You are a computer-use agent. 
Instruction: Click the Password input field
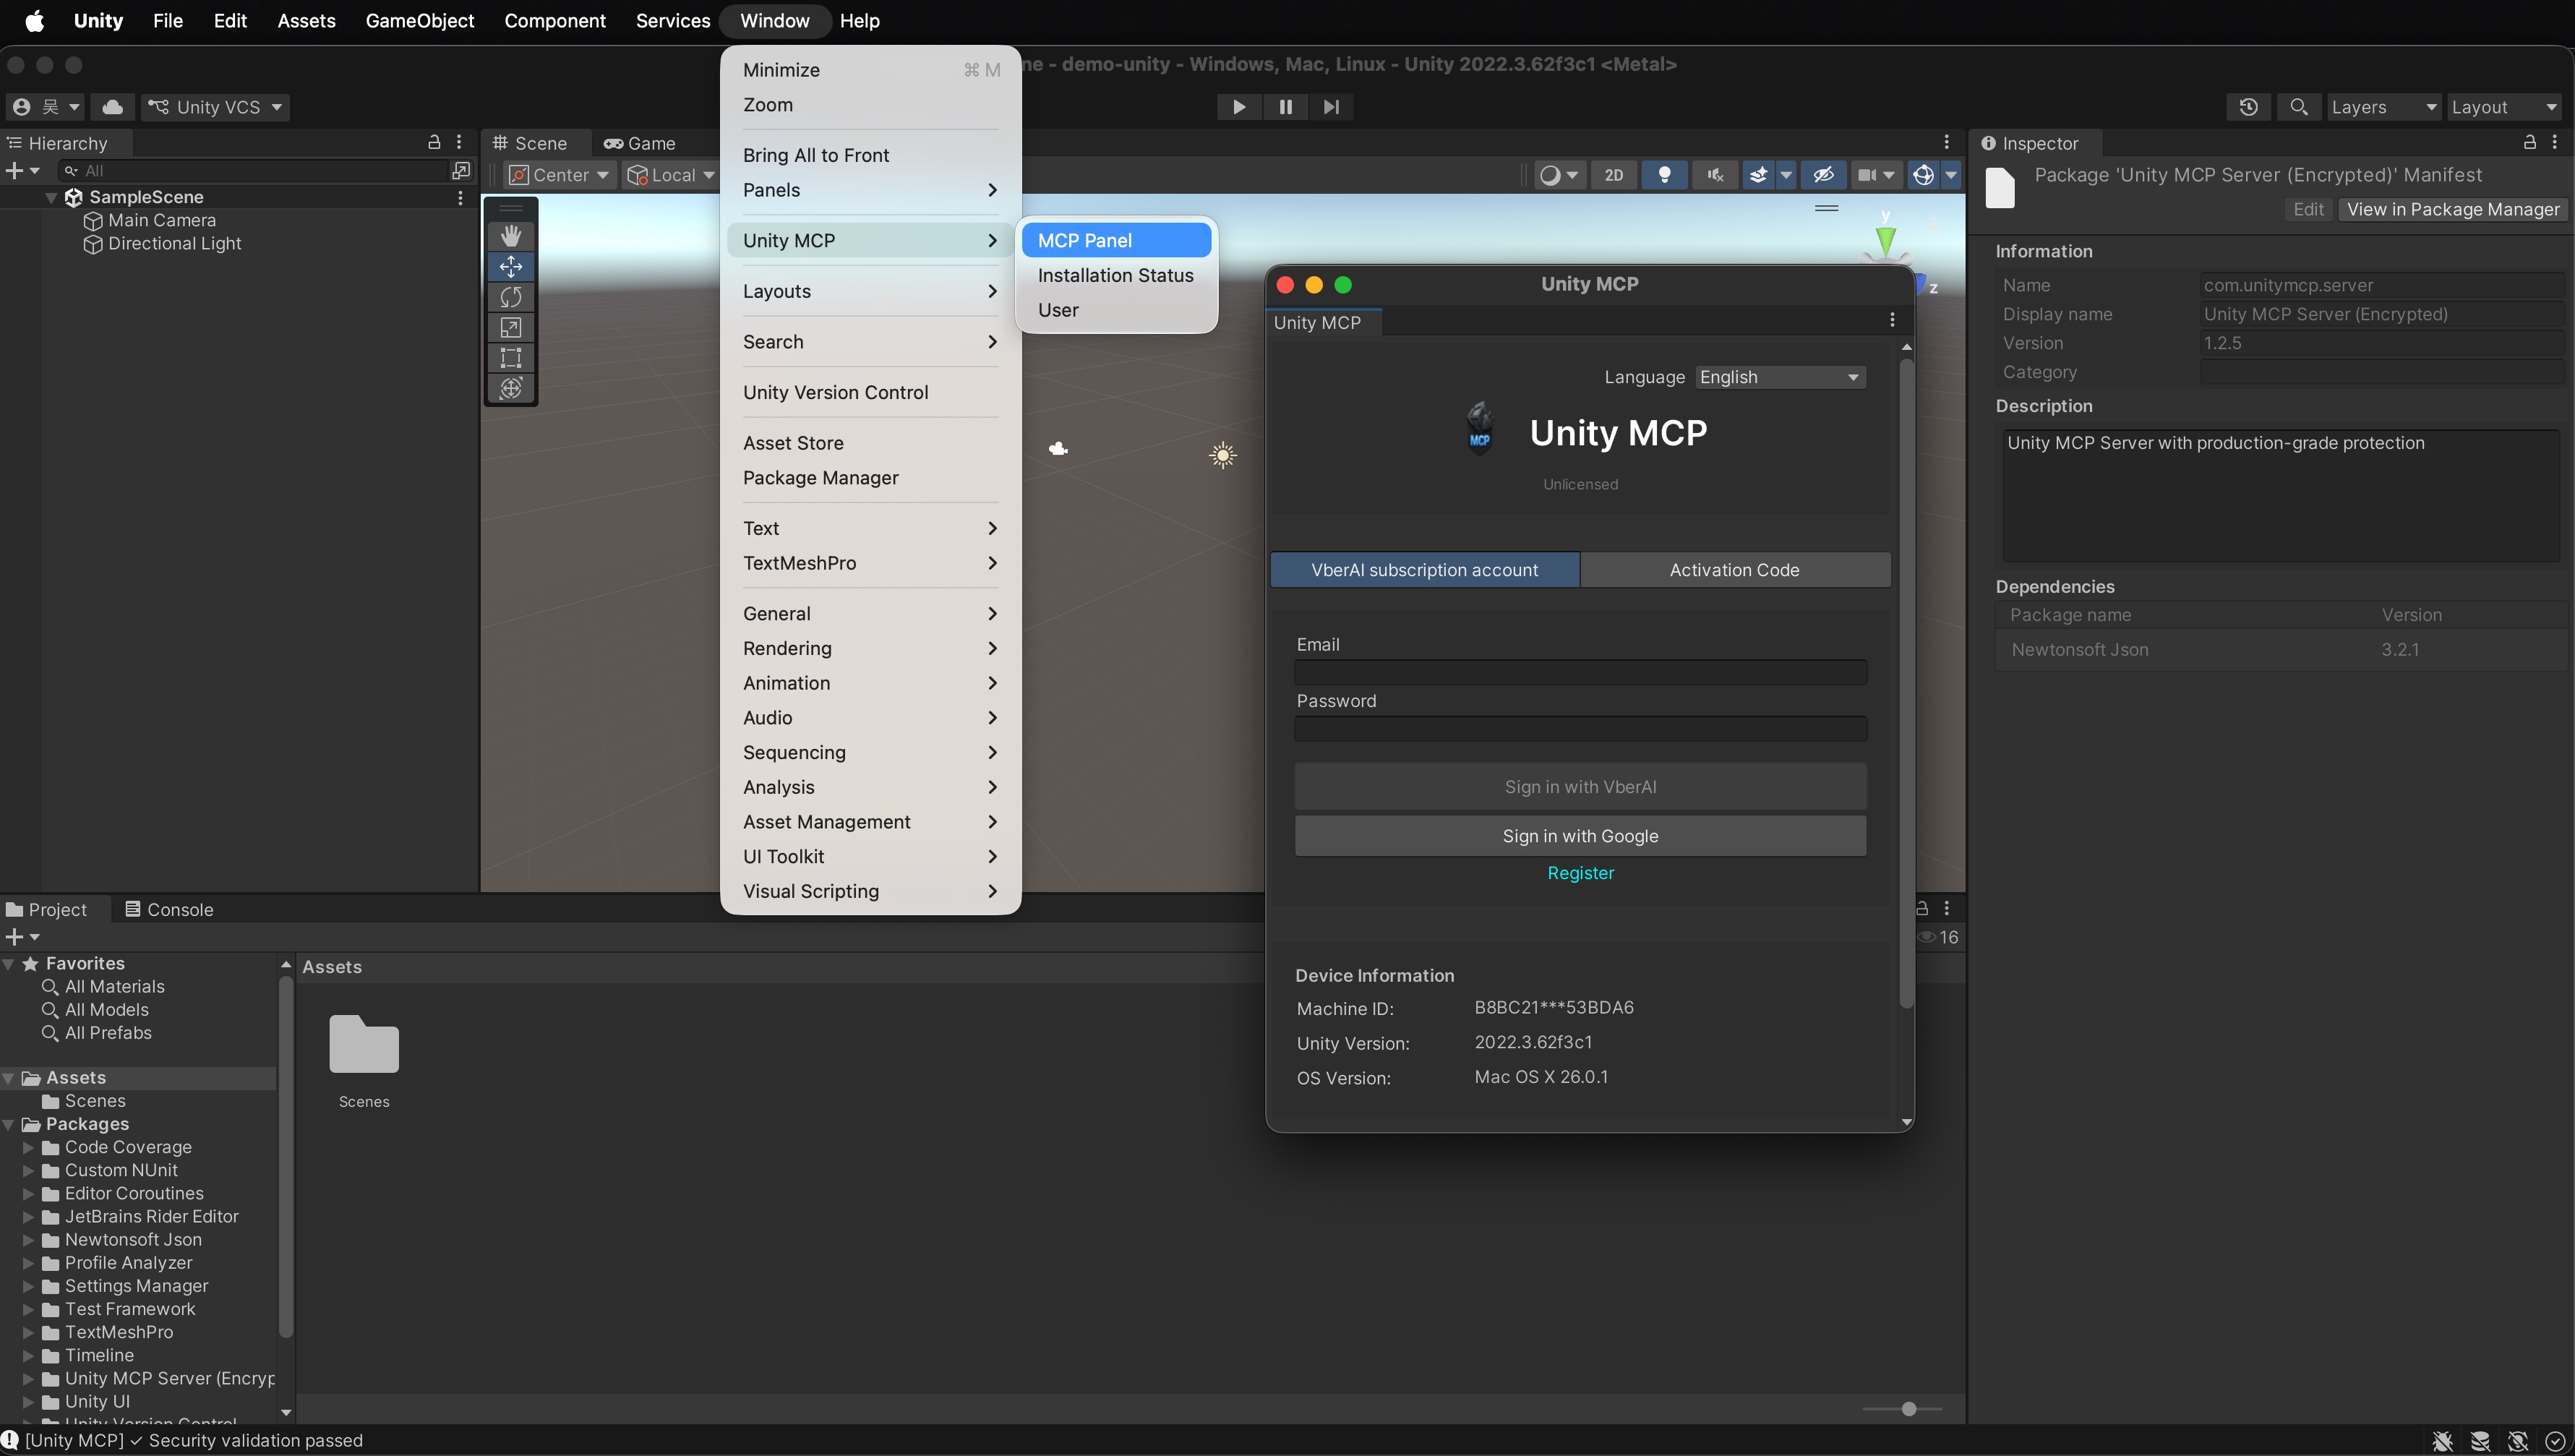click(1580, 729)
